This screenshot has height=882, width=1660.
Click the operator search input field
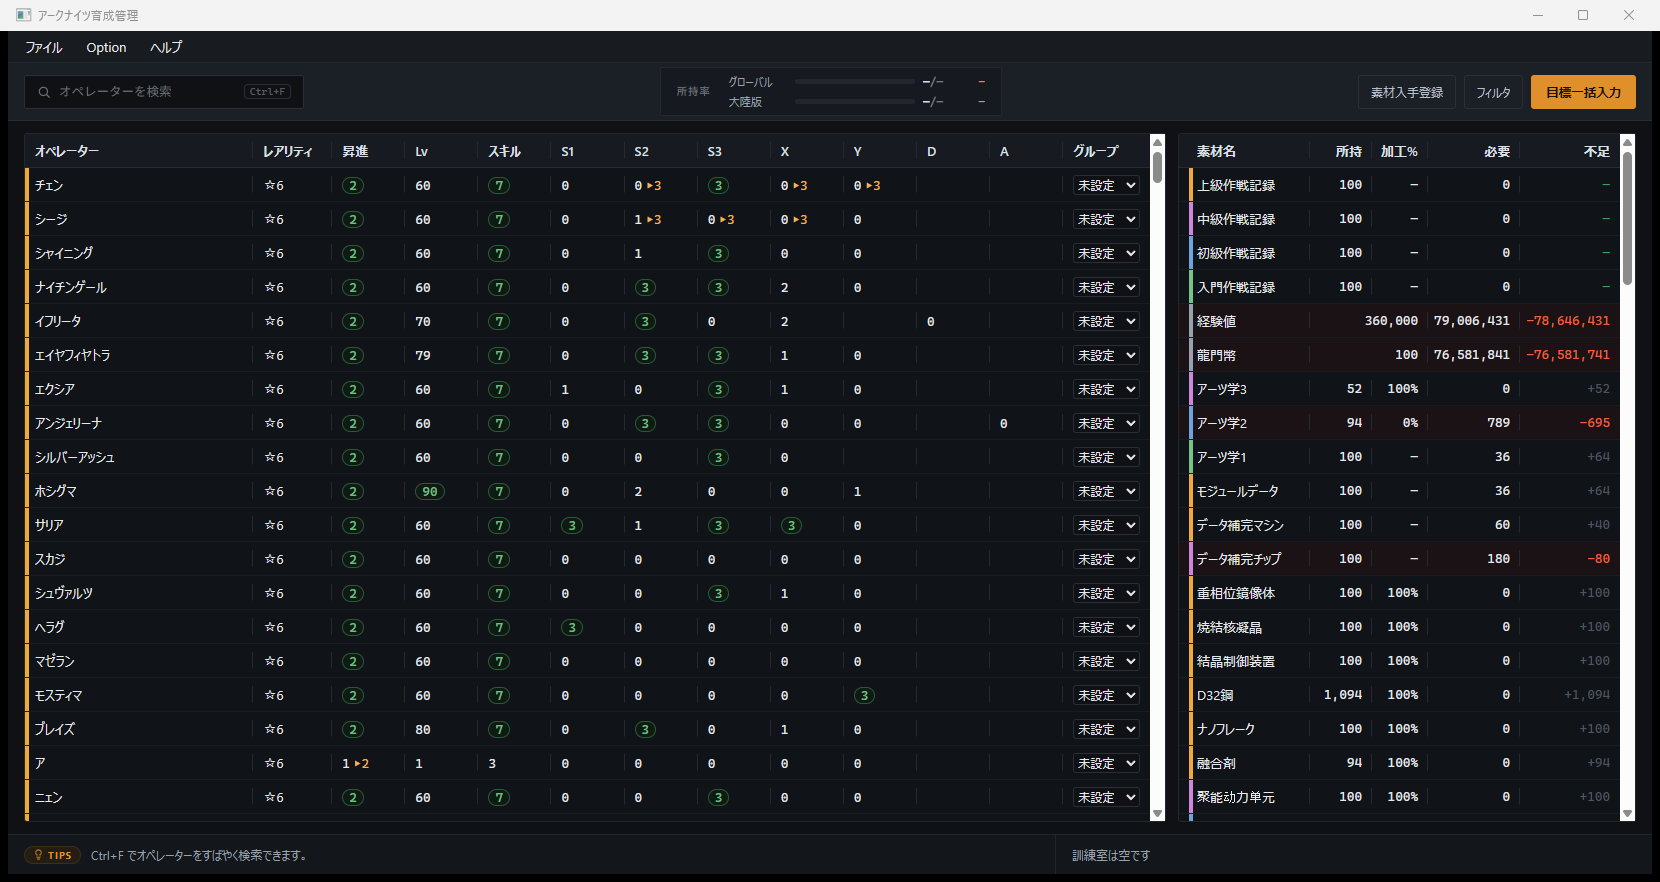tap(164, 92)
